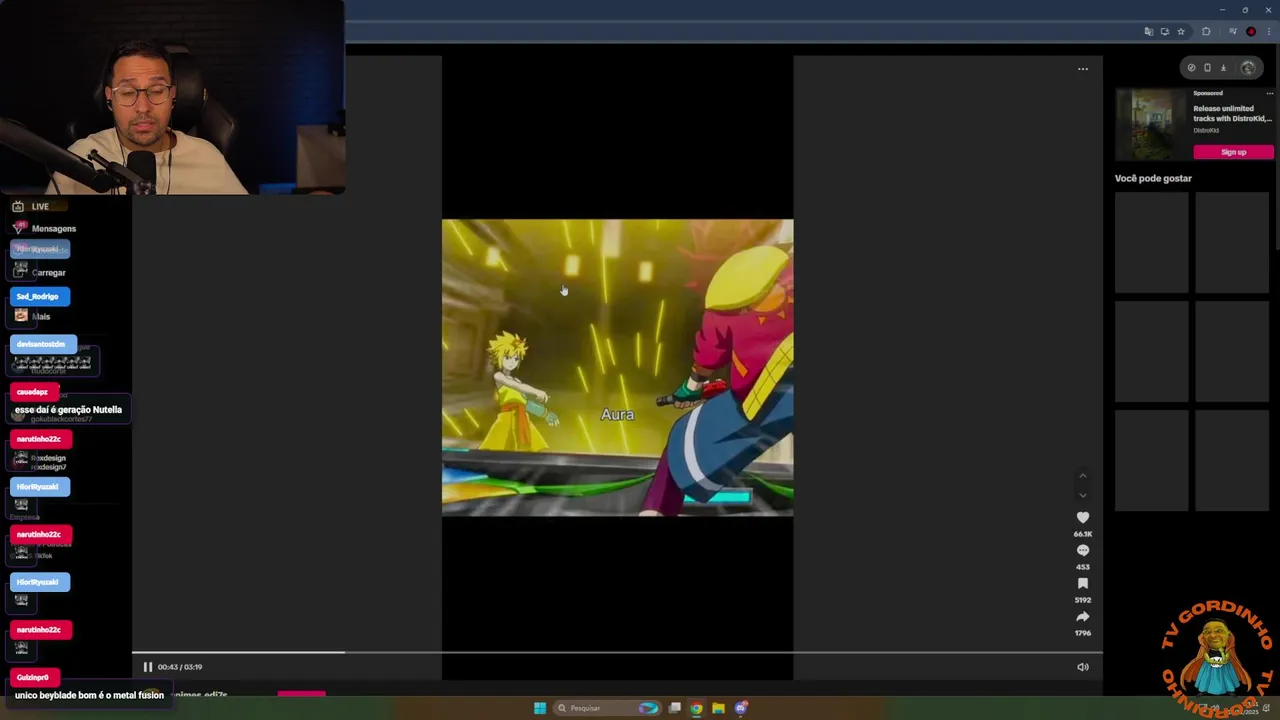Go to the previous video with up chevron
Screen dimensions: 1280x720
(1083, 476)
